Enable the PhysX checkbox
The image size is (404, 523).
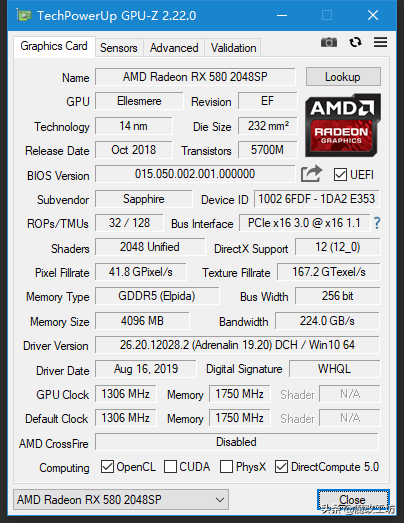(x=226, y=467)
